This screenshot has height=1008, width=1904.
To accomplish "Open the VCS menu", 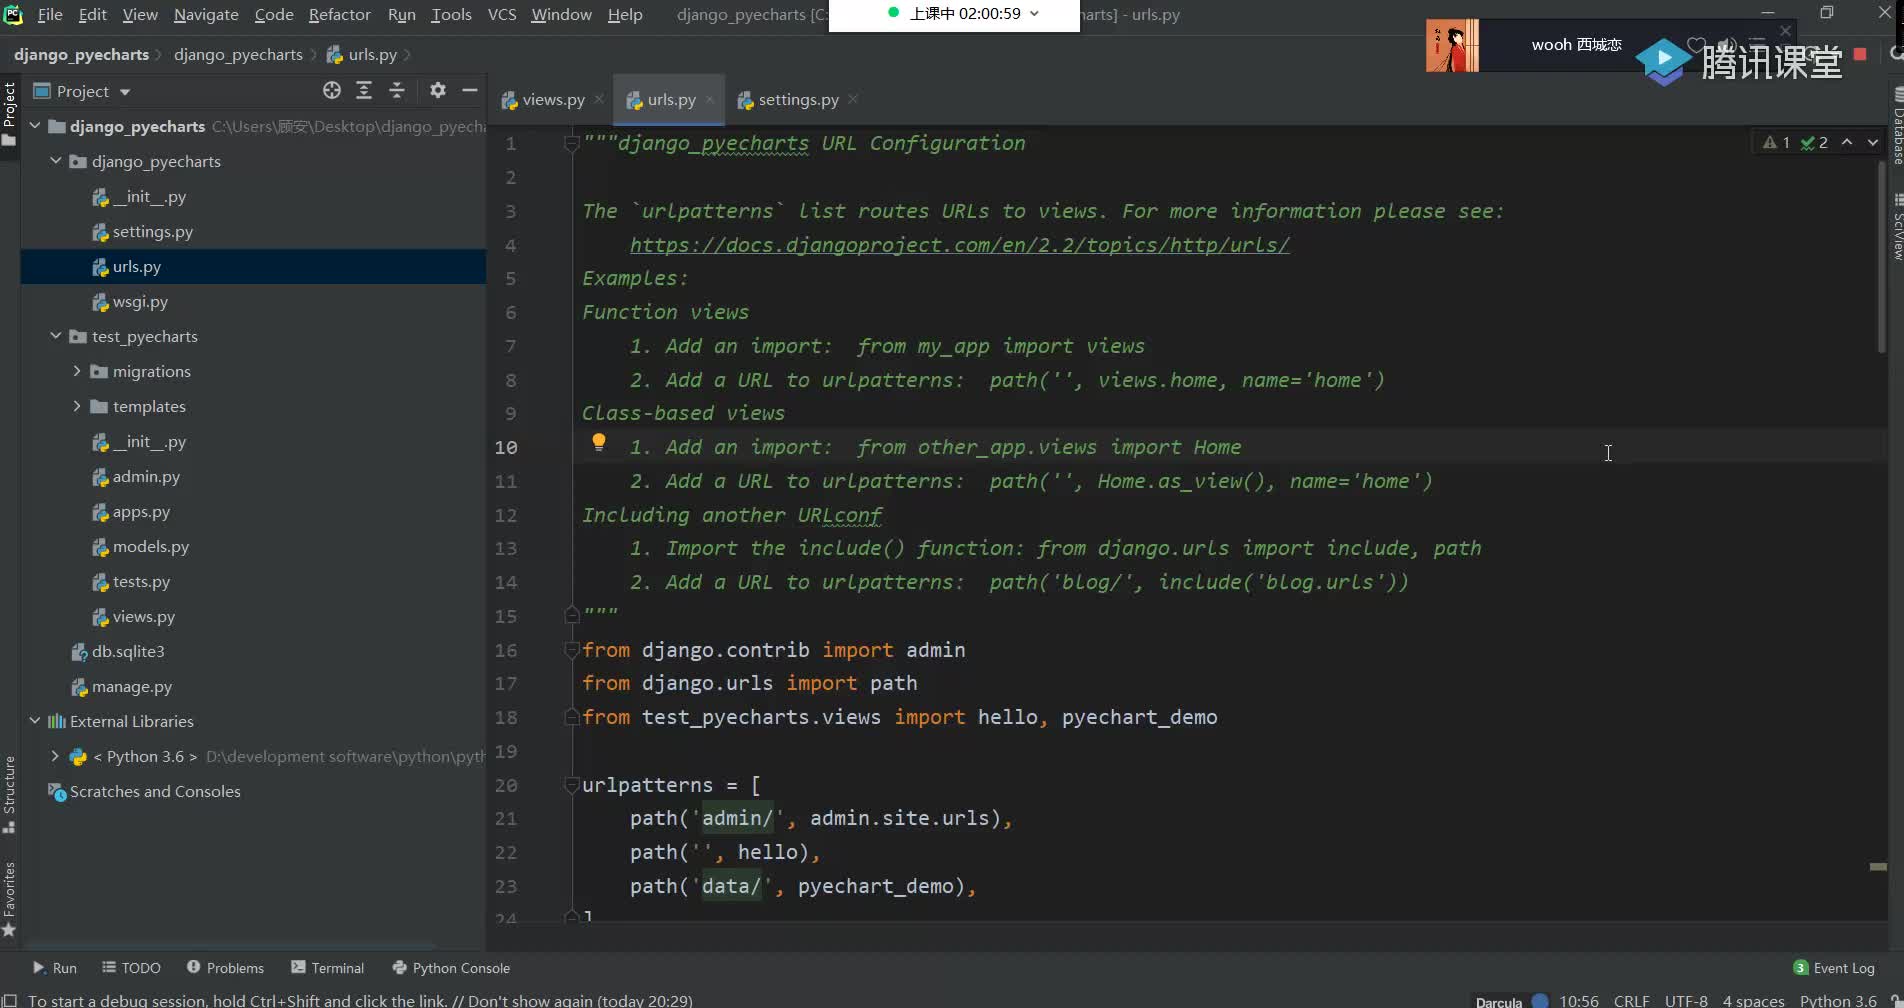I will 502,14.
